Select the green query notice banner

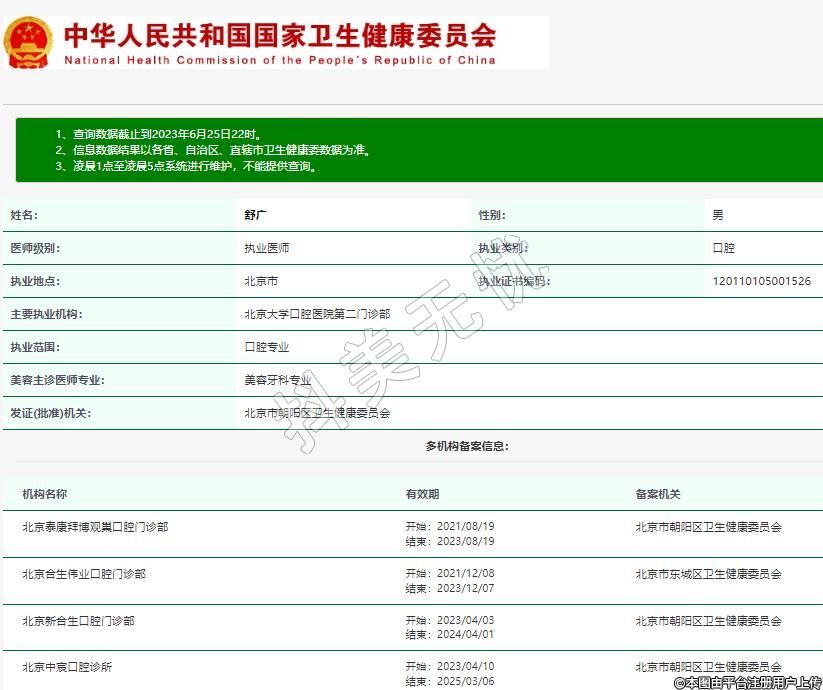pos(418,150)
